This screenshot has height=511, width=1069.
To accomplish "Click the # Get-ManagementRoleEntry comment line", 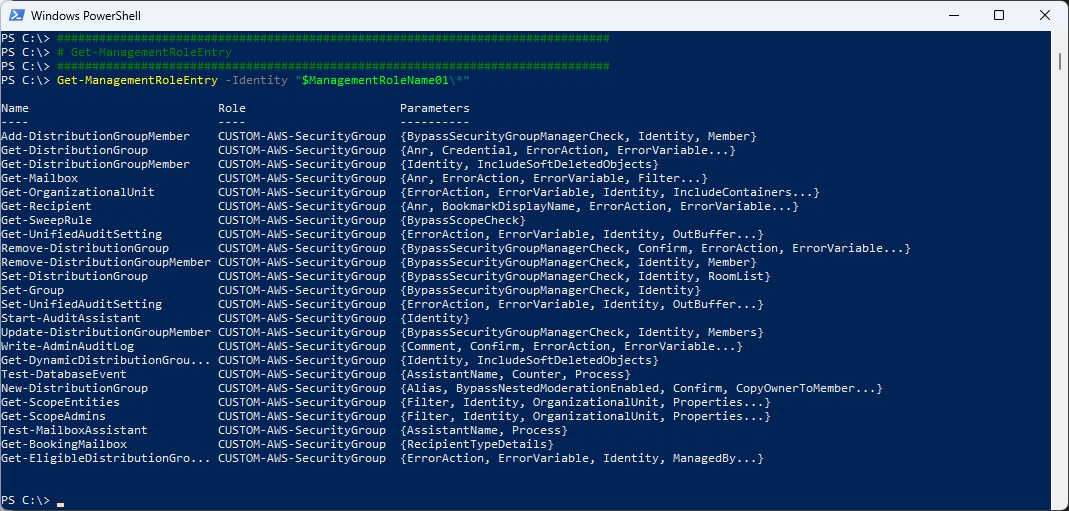I will click(x=145, y=52).
